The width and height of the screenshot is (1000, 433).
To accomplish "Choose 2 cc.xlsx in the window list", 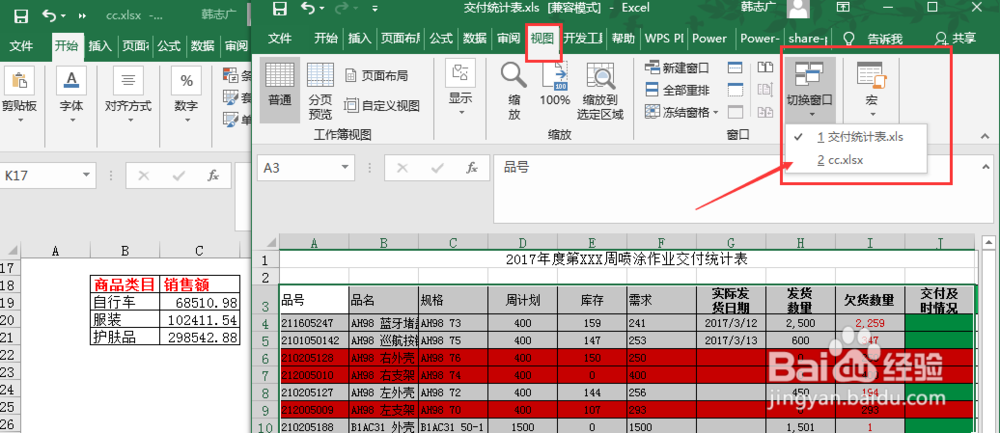I will coord(854,161).
